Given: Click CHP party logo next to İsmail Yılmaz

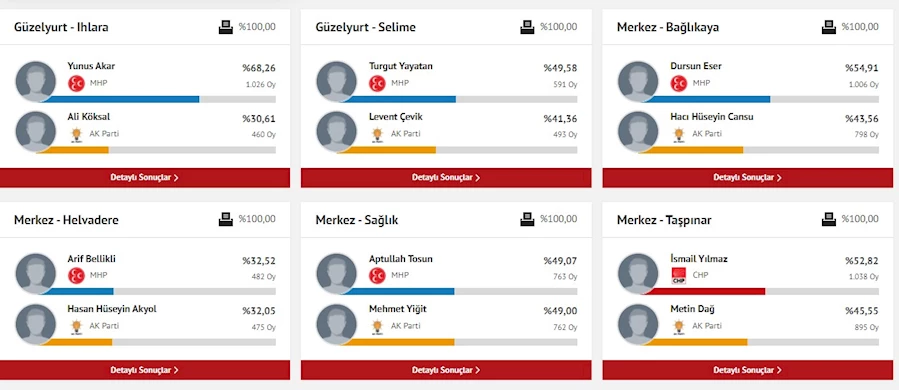Looking at the screenshot, I should pos(679,276).
